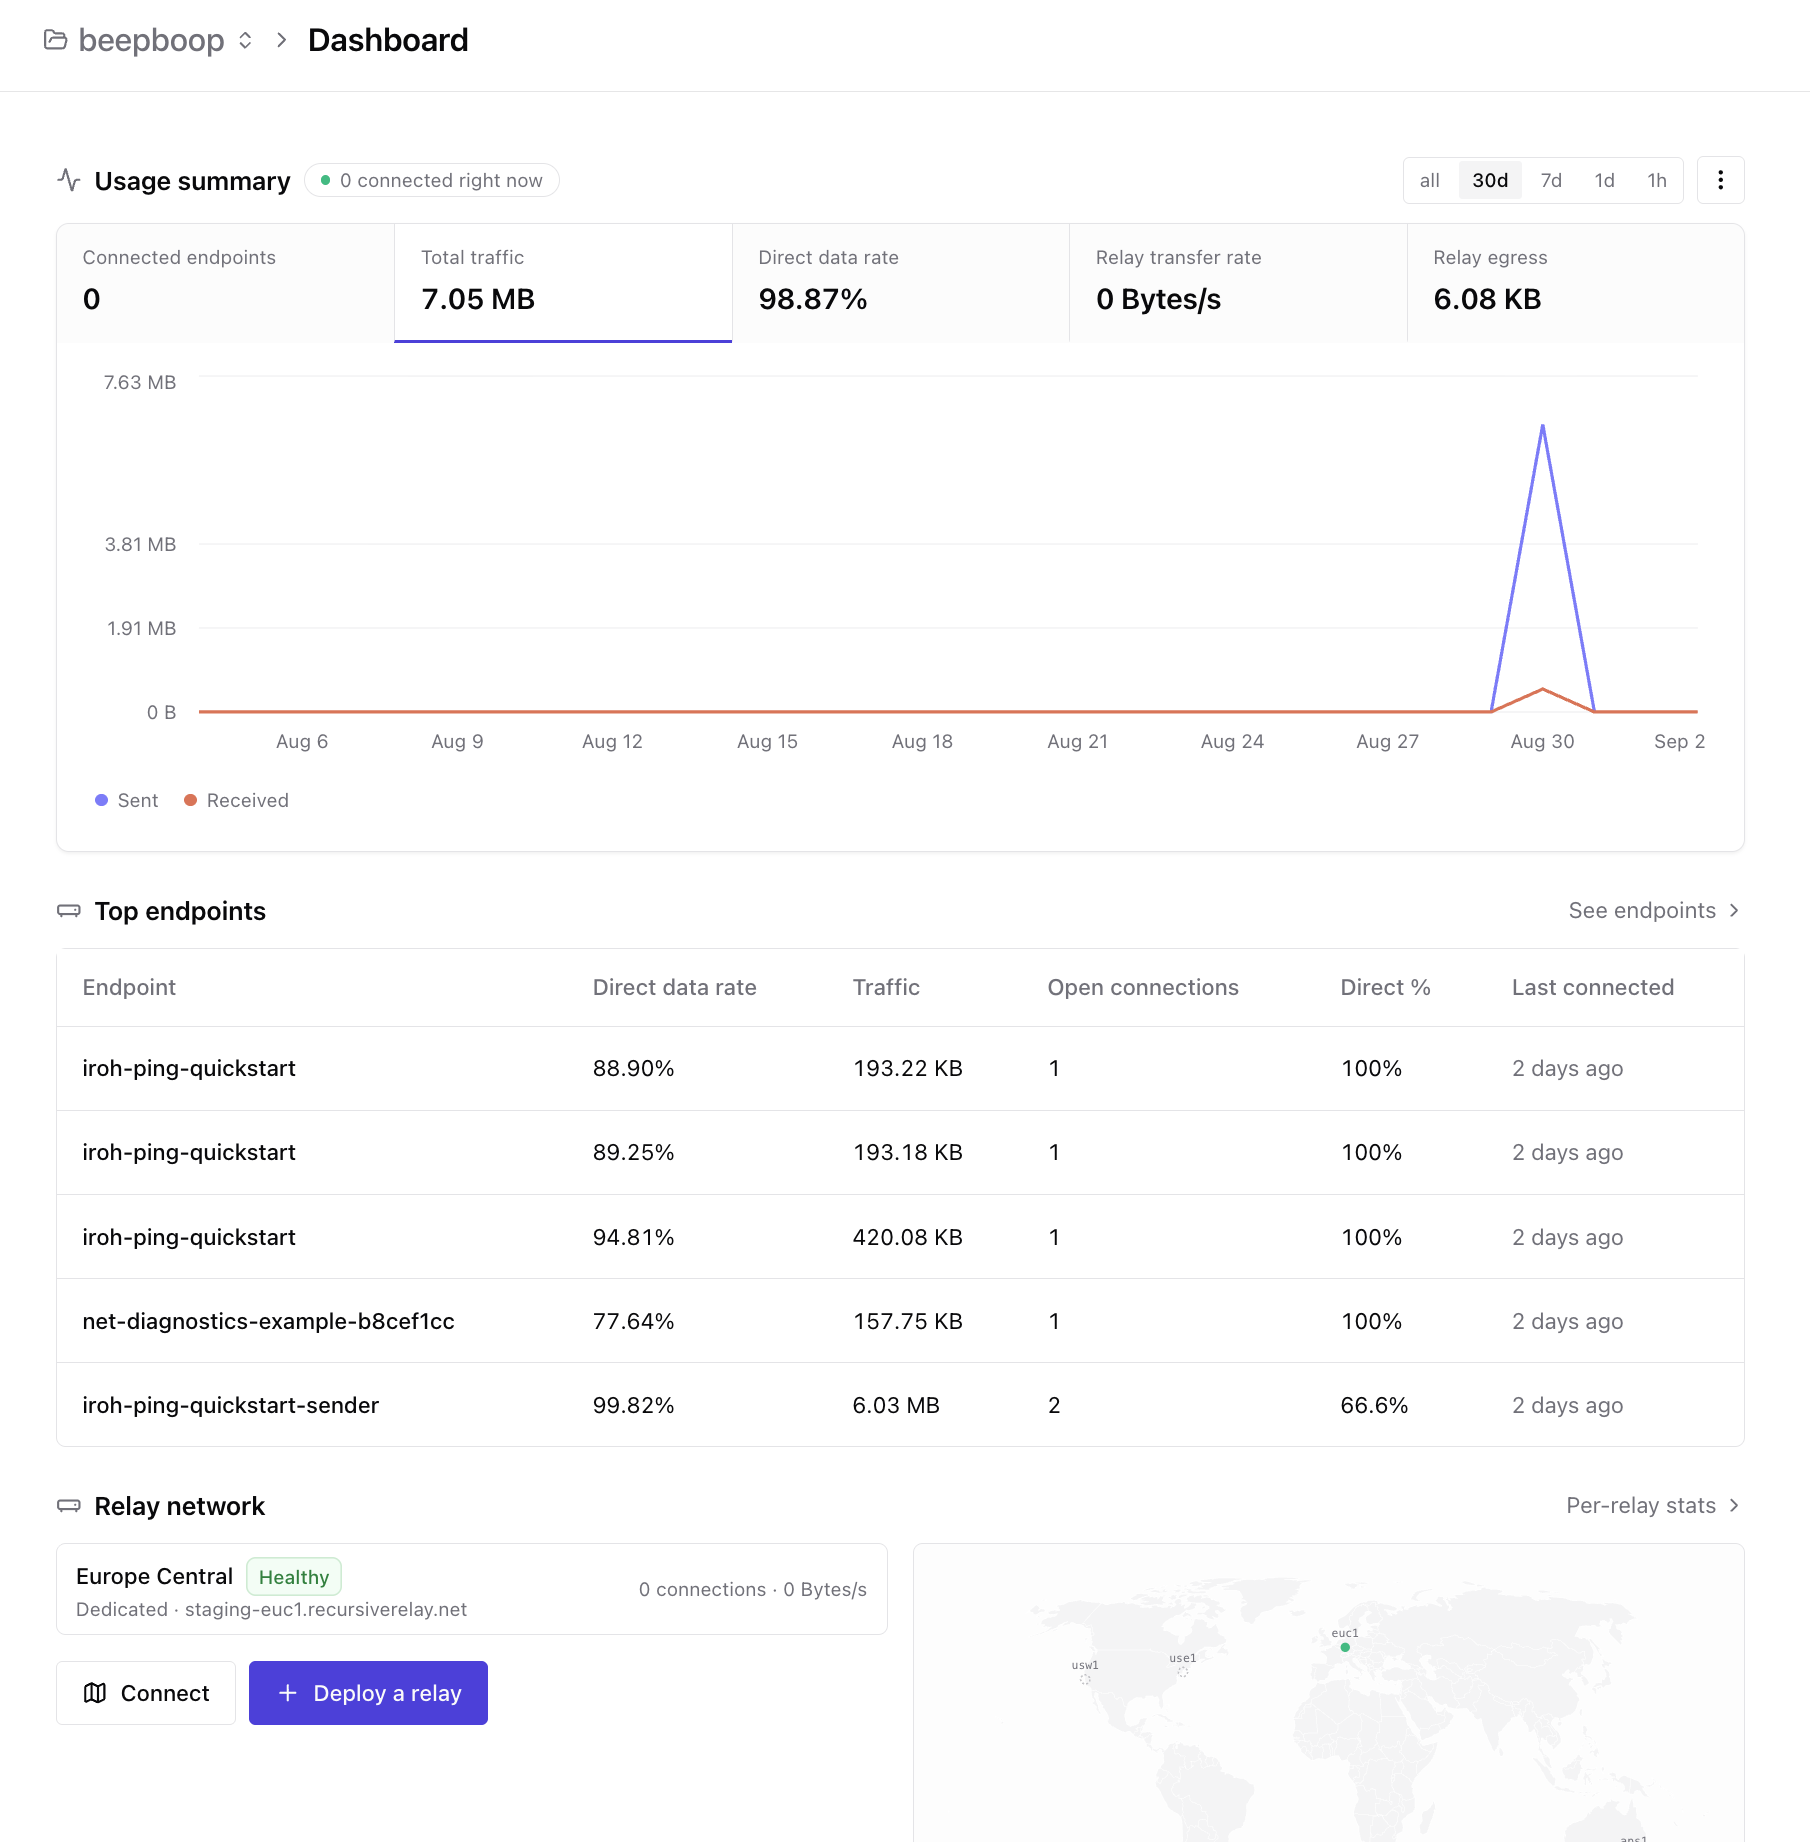Select the 30d time range
Screen dimensions: 1810x1842
[x=1490, y=180]
